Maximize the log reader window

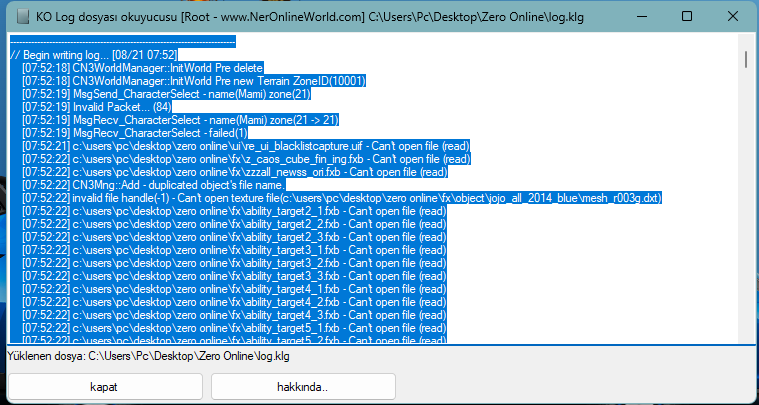(x=686, y=16)
